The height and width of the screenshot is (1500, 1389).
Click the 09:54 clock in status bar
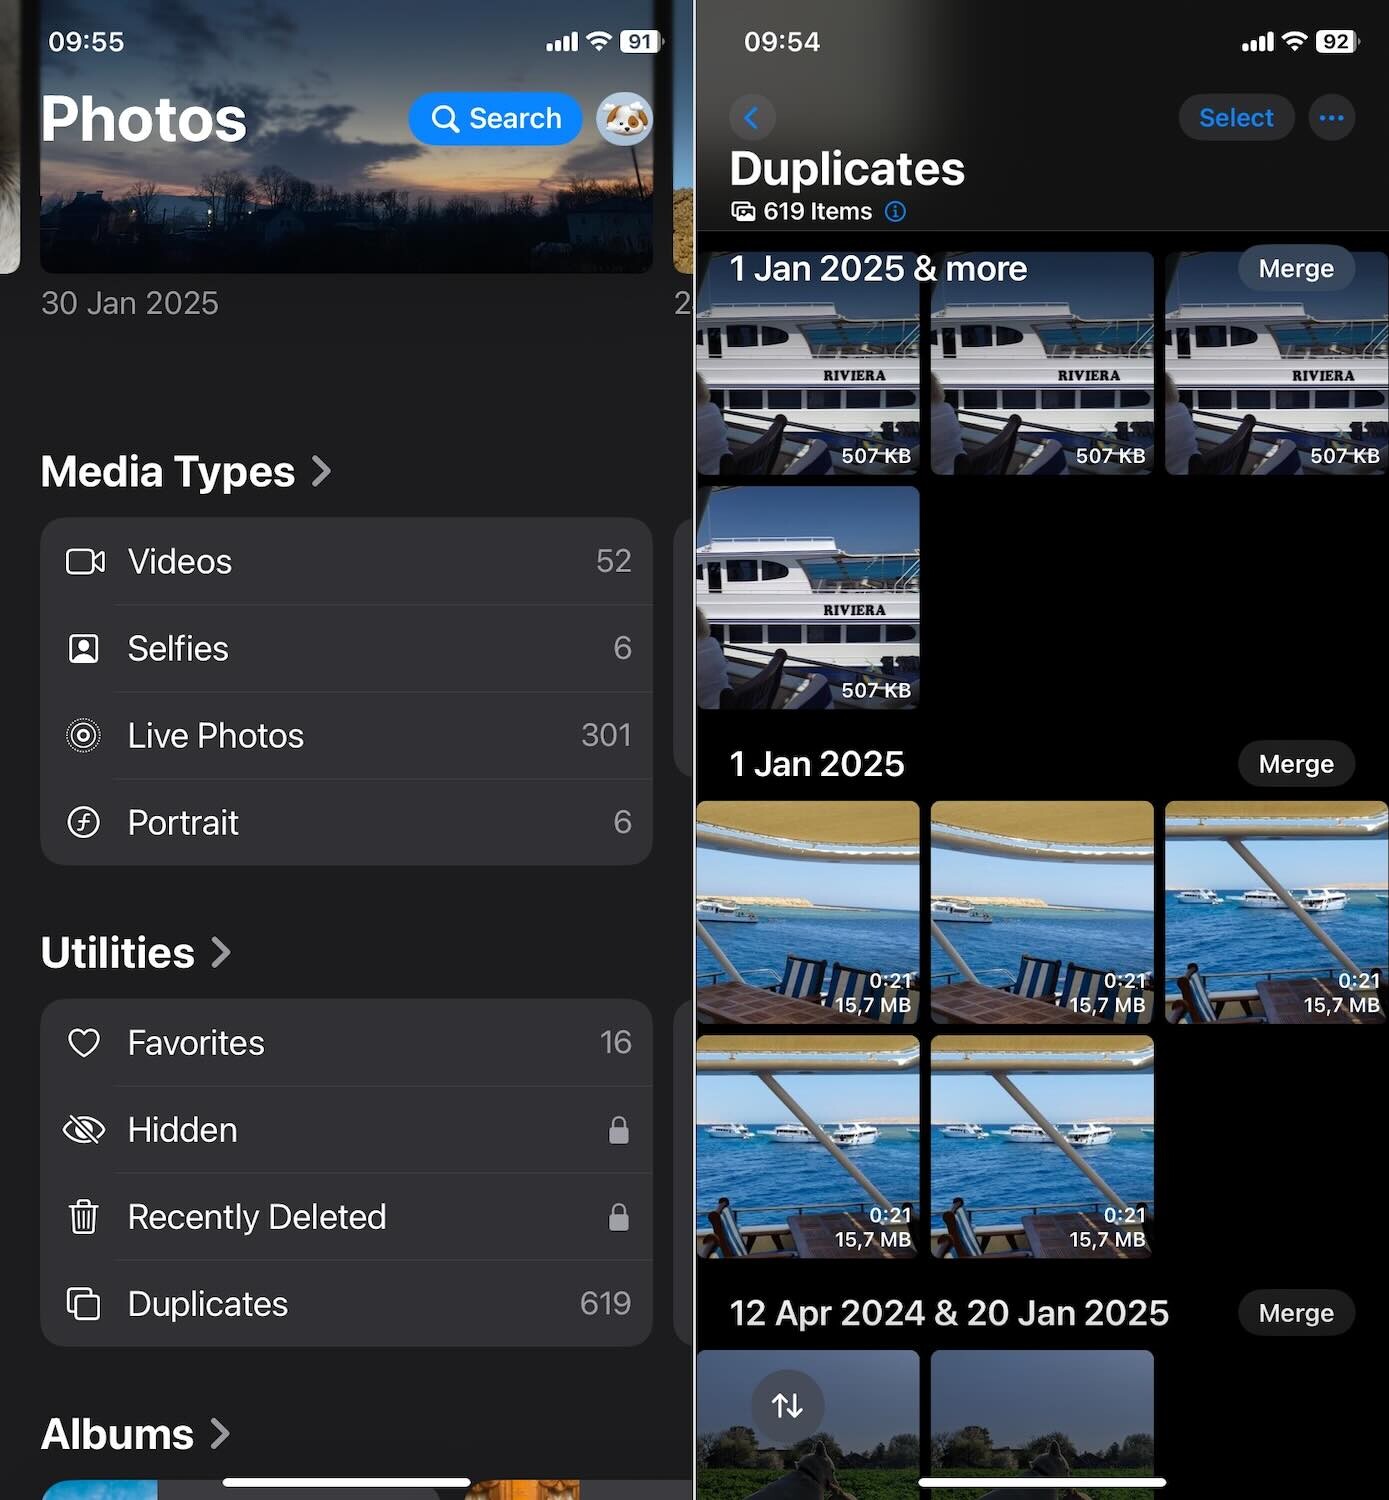[782, 42]
